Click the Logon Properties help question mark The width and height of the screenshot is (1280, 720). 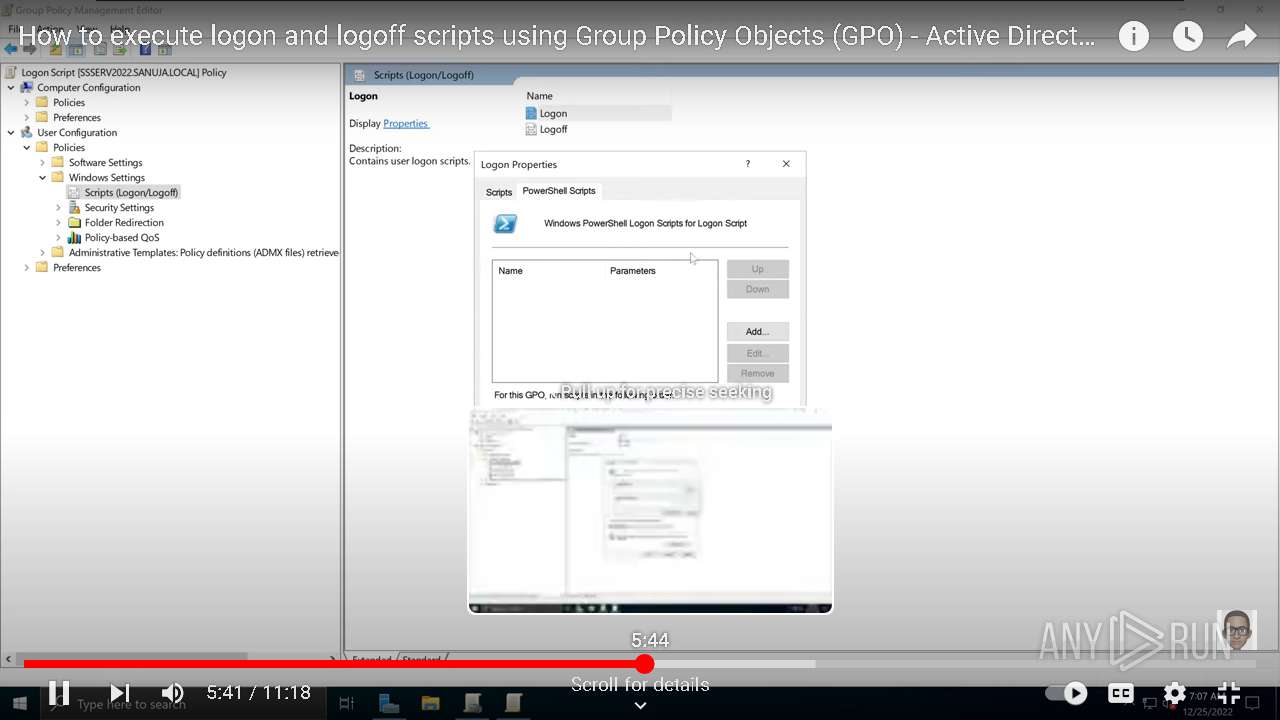point(747,164)
